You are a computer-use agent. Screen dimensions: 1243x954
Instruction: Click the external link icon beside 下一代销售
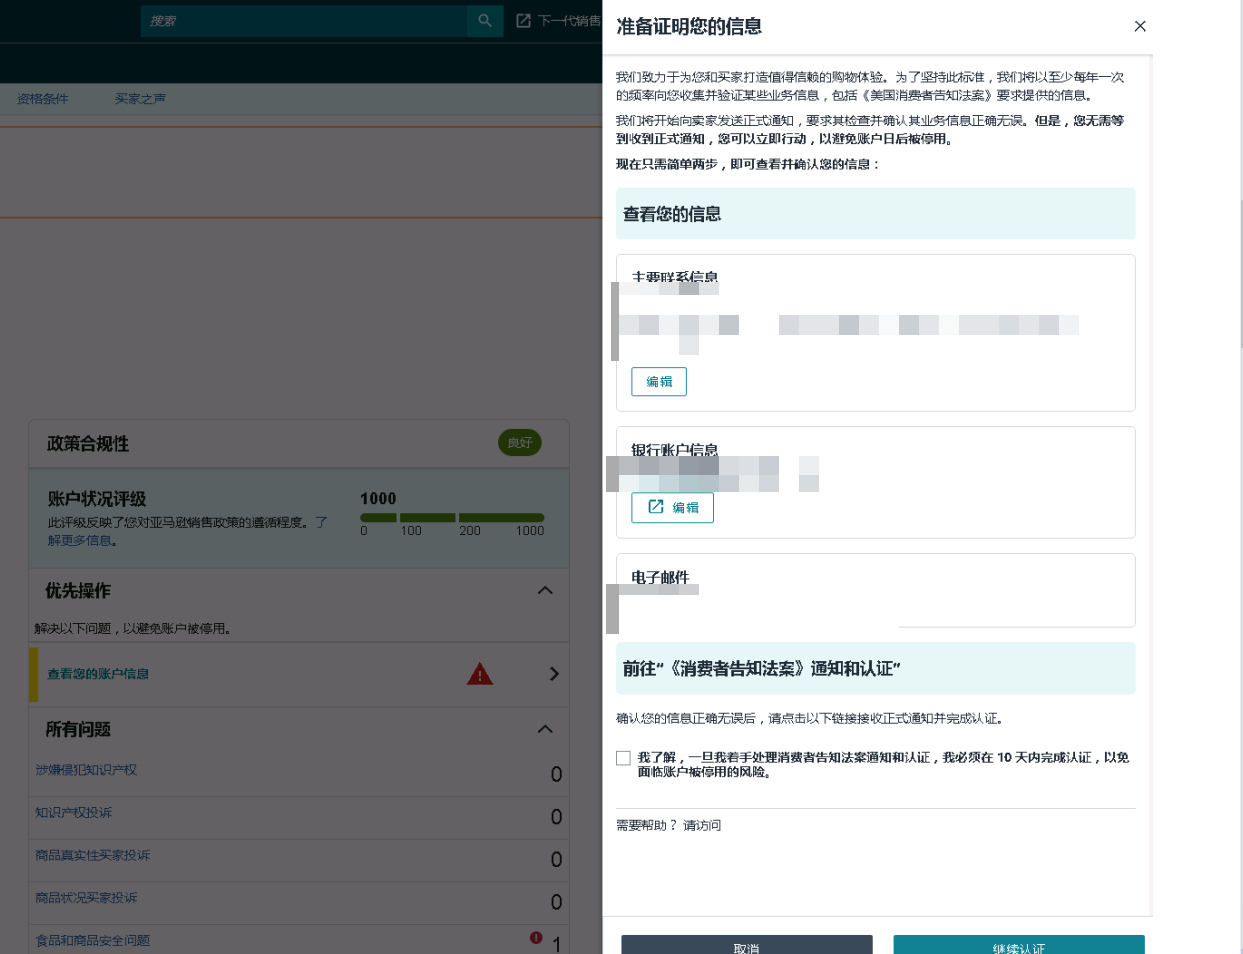523,21
